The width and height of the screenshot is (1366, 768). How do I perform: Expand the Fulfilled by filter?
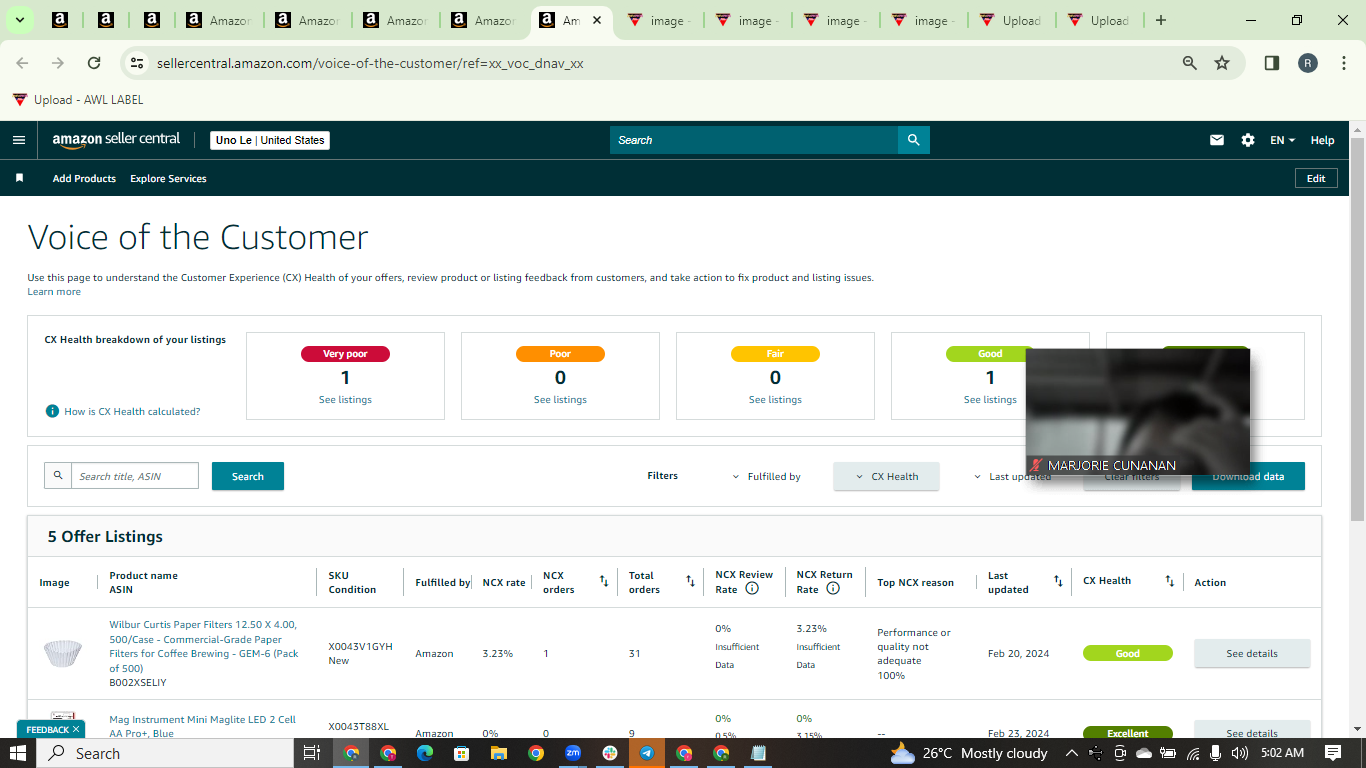(767, 477)
